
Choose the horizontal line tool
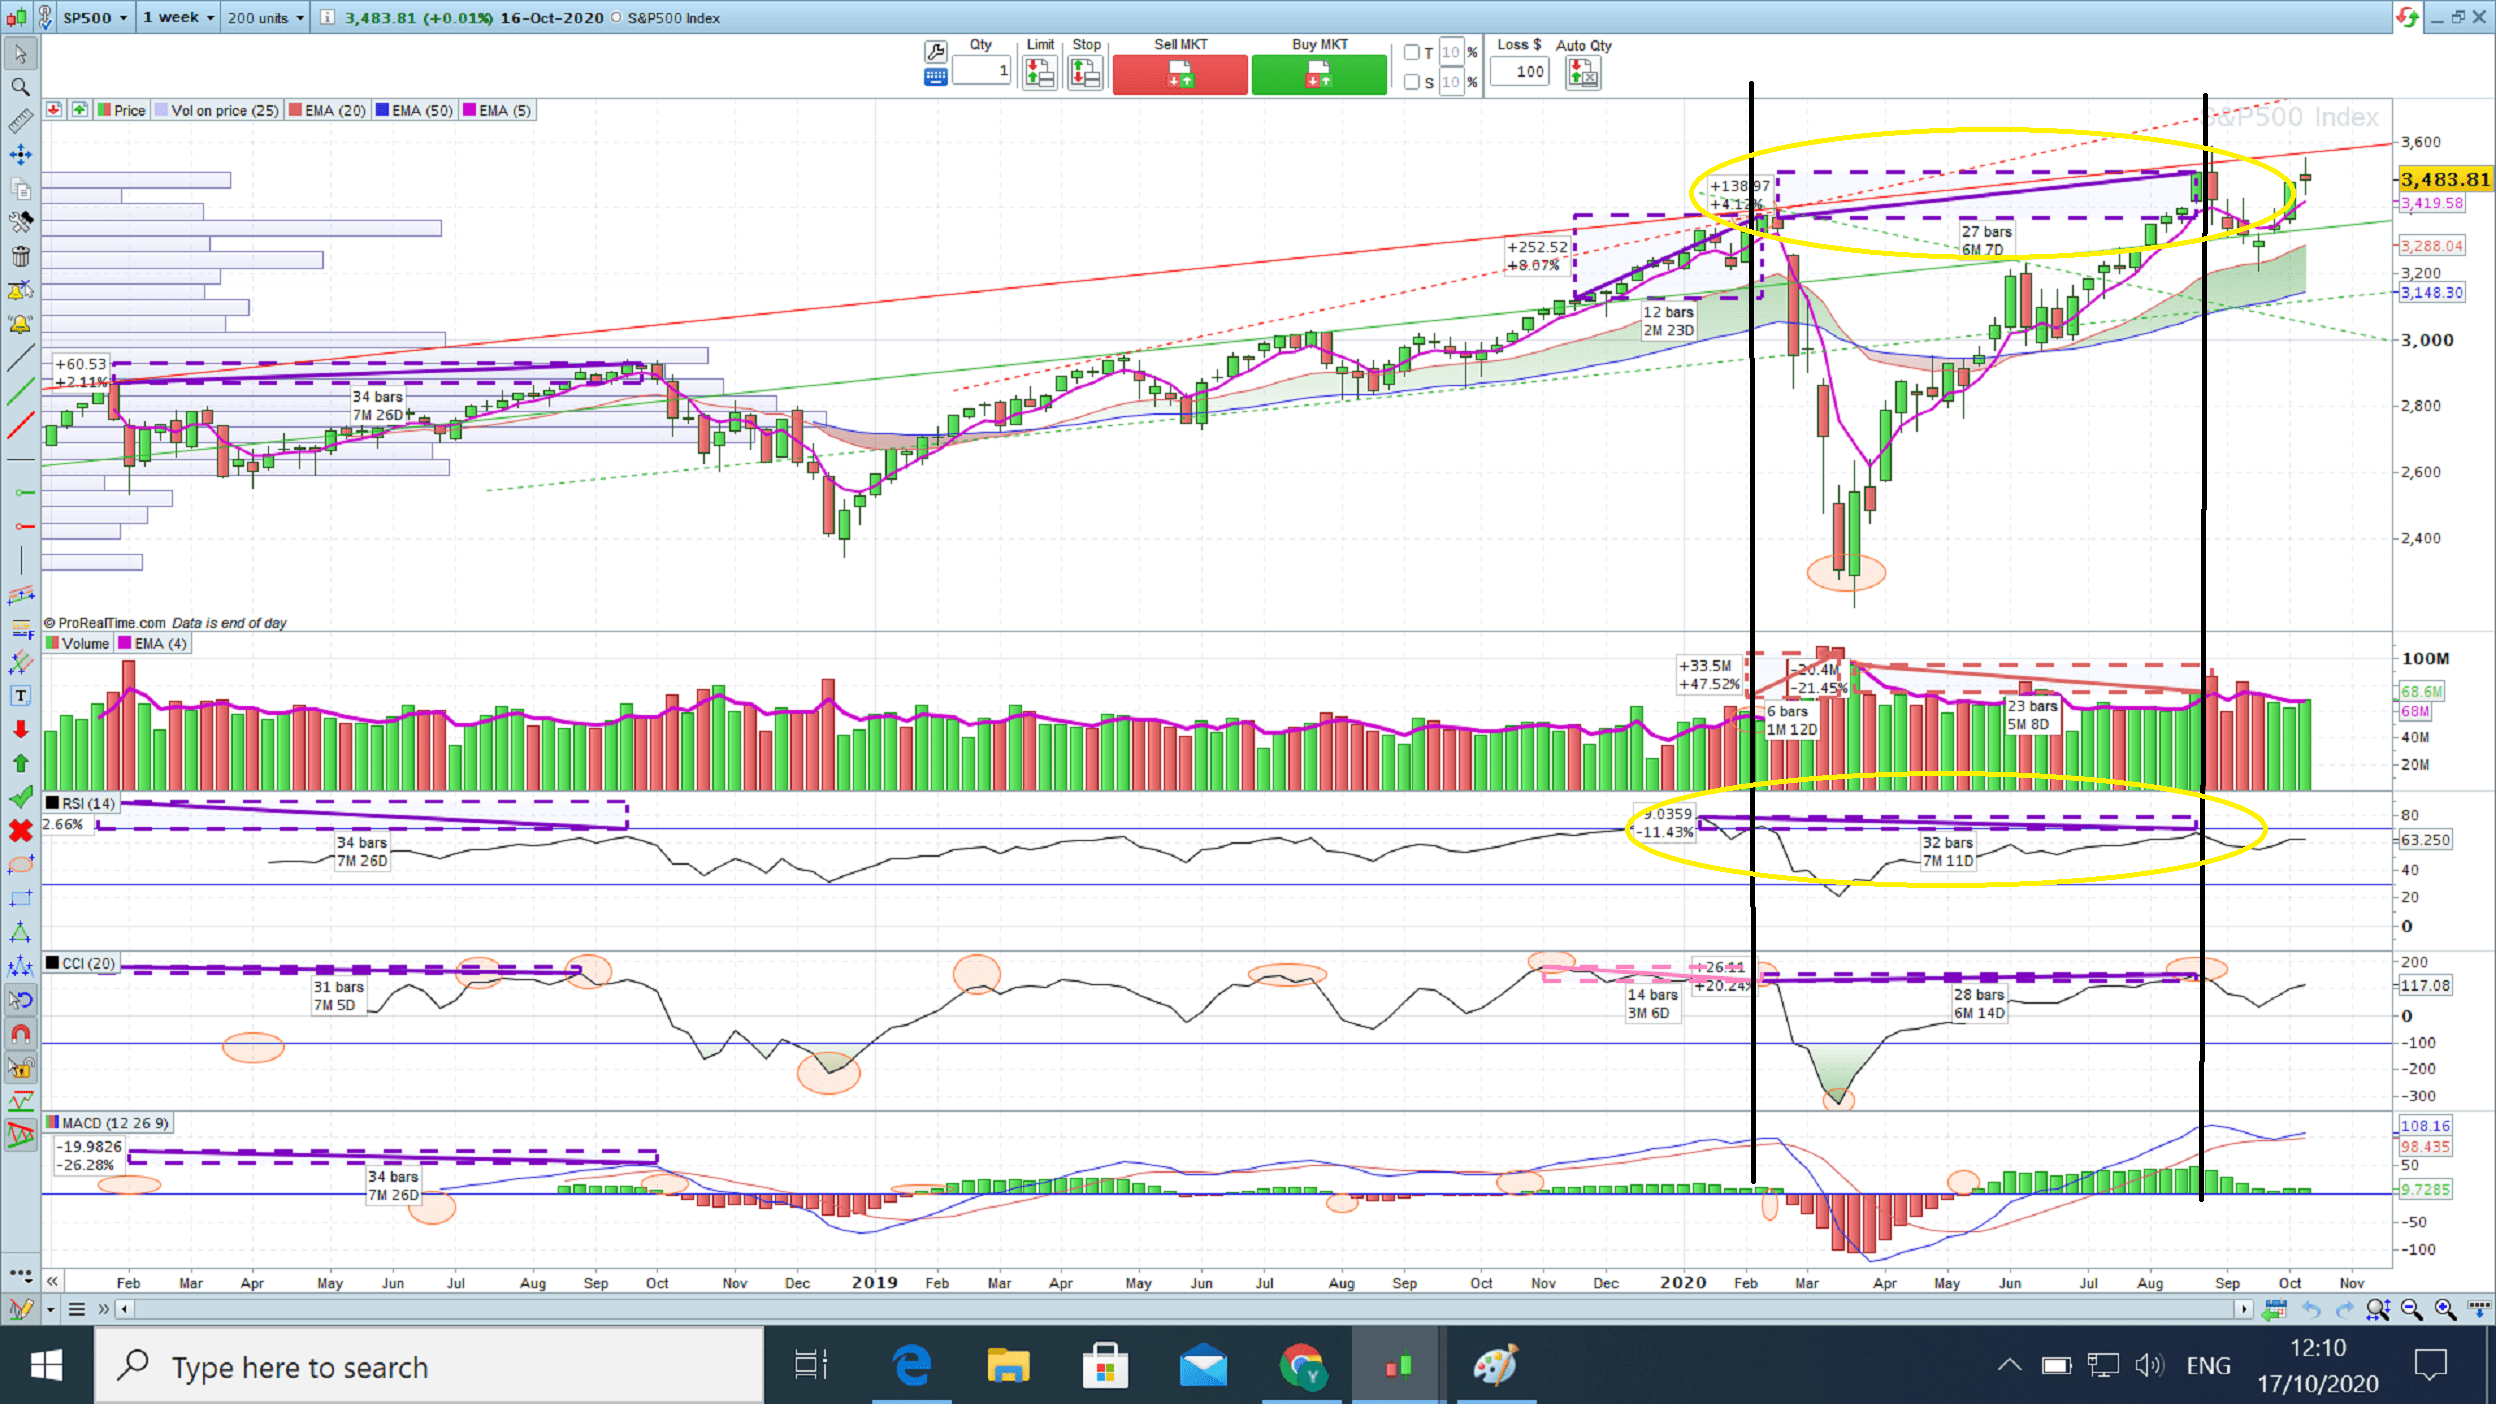pyautogui.click(x=20, y=459)
